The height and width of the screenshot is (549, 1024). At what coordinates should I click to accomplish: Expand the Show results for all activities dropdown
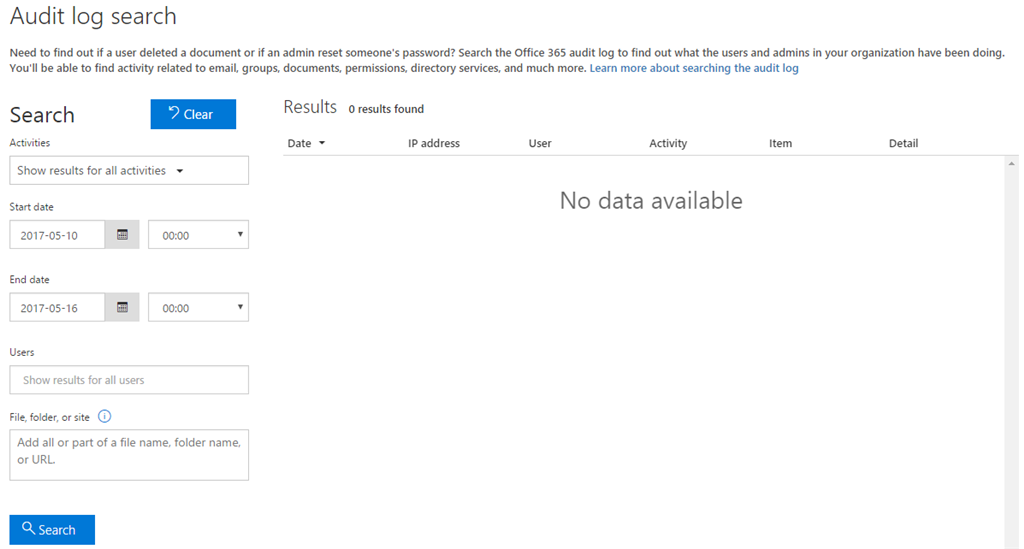pos(129,170)
